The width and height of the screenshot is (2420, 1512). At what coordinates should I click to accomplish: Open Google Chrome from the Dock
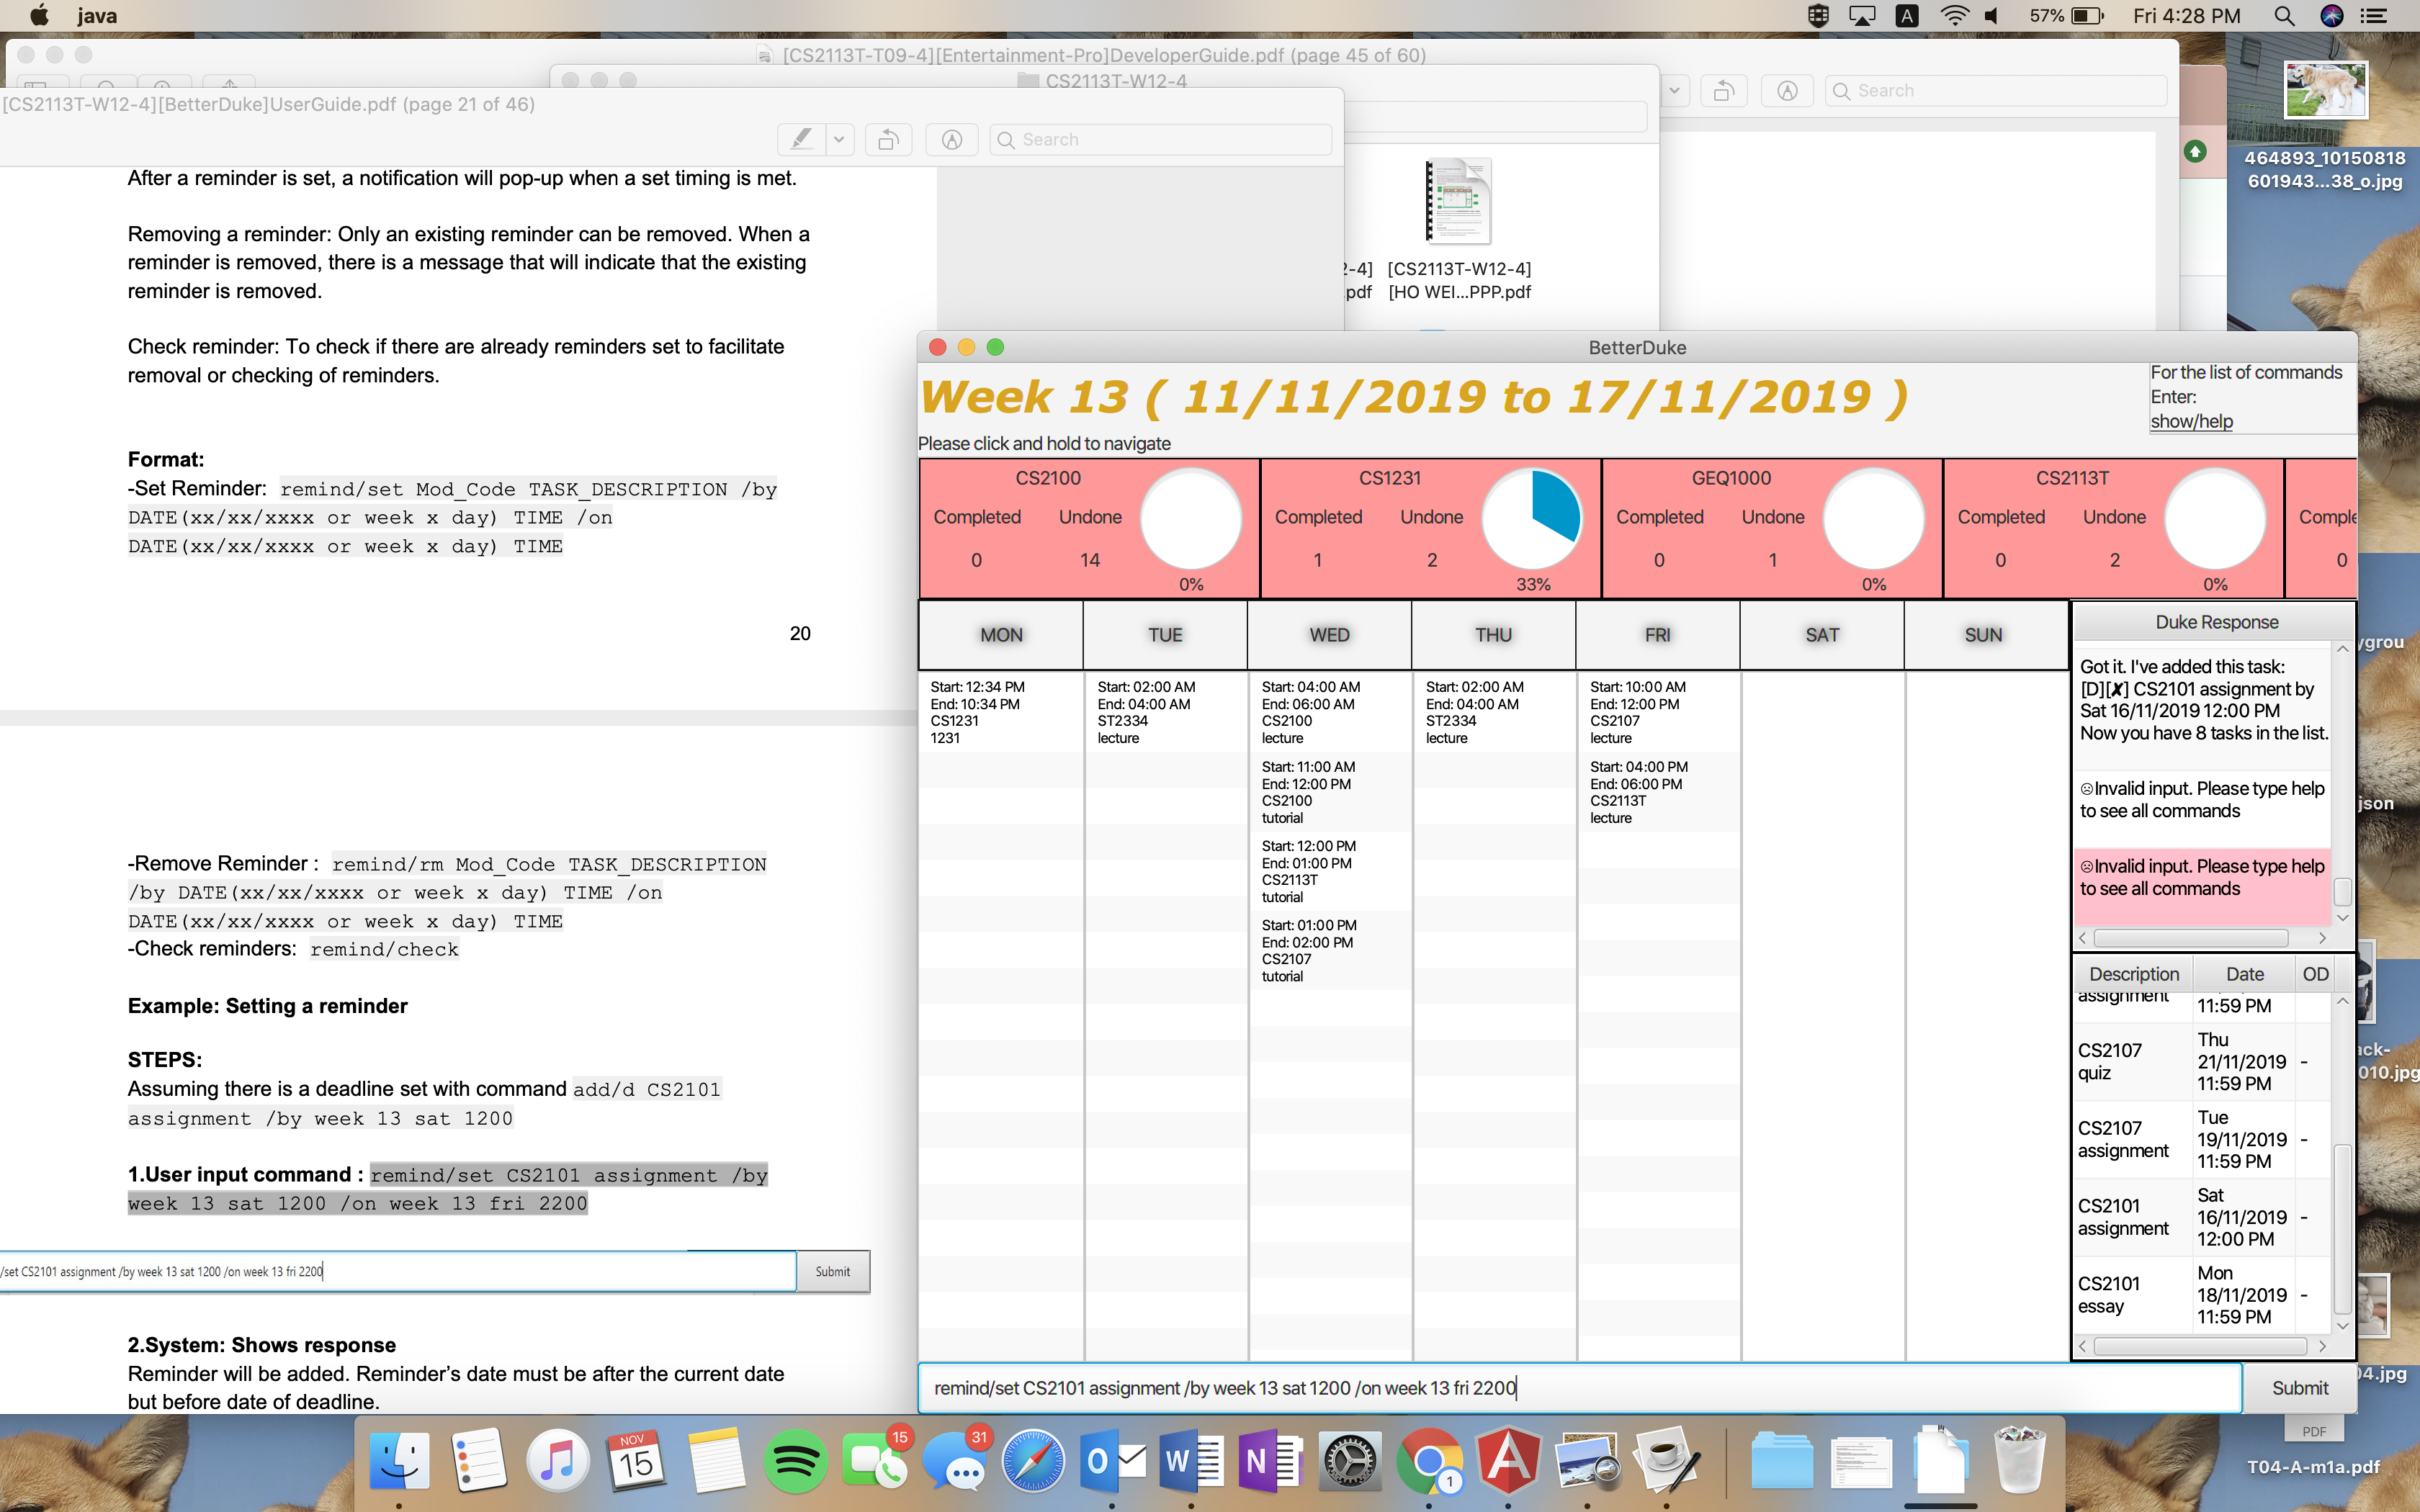1429,1462
